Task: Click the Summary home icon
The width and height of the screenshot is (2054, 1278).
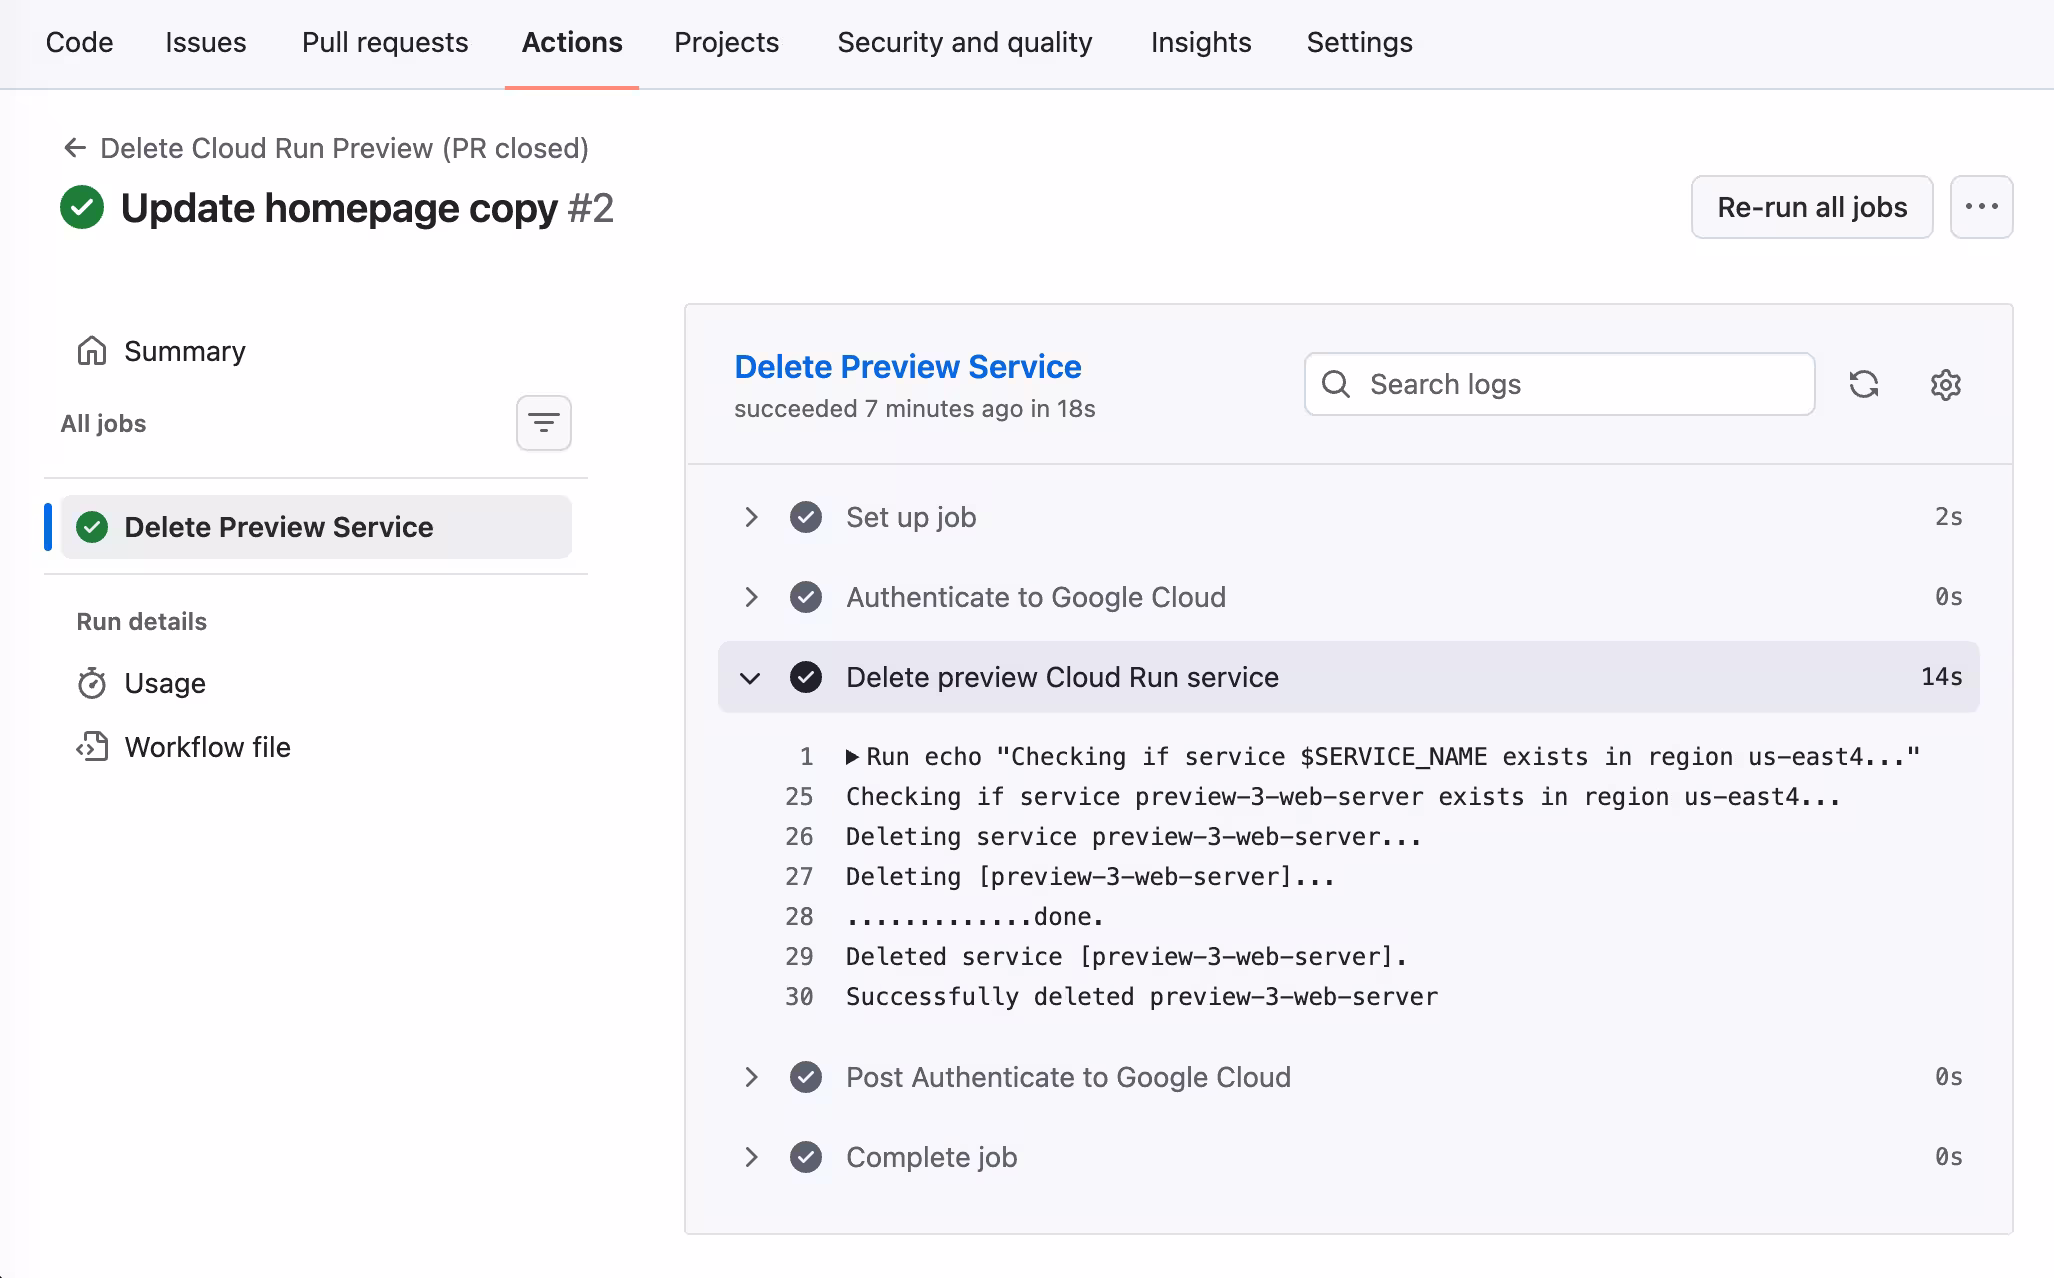Action: pyautogui.click(x=92, y=351)
